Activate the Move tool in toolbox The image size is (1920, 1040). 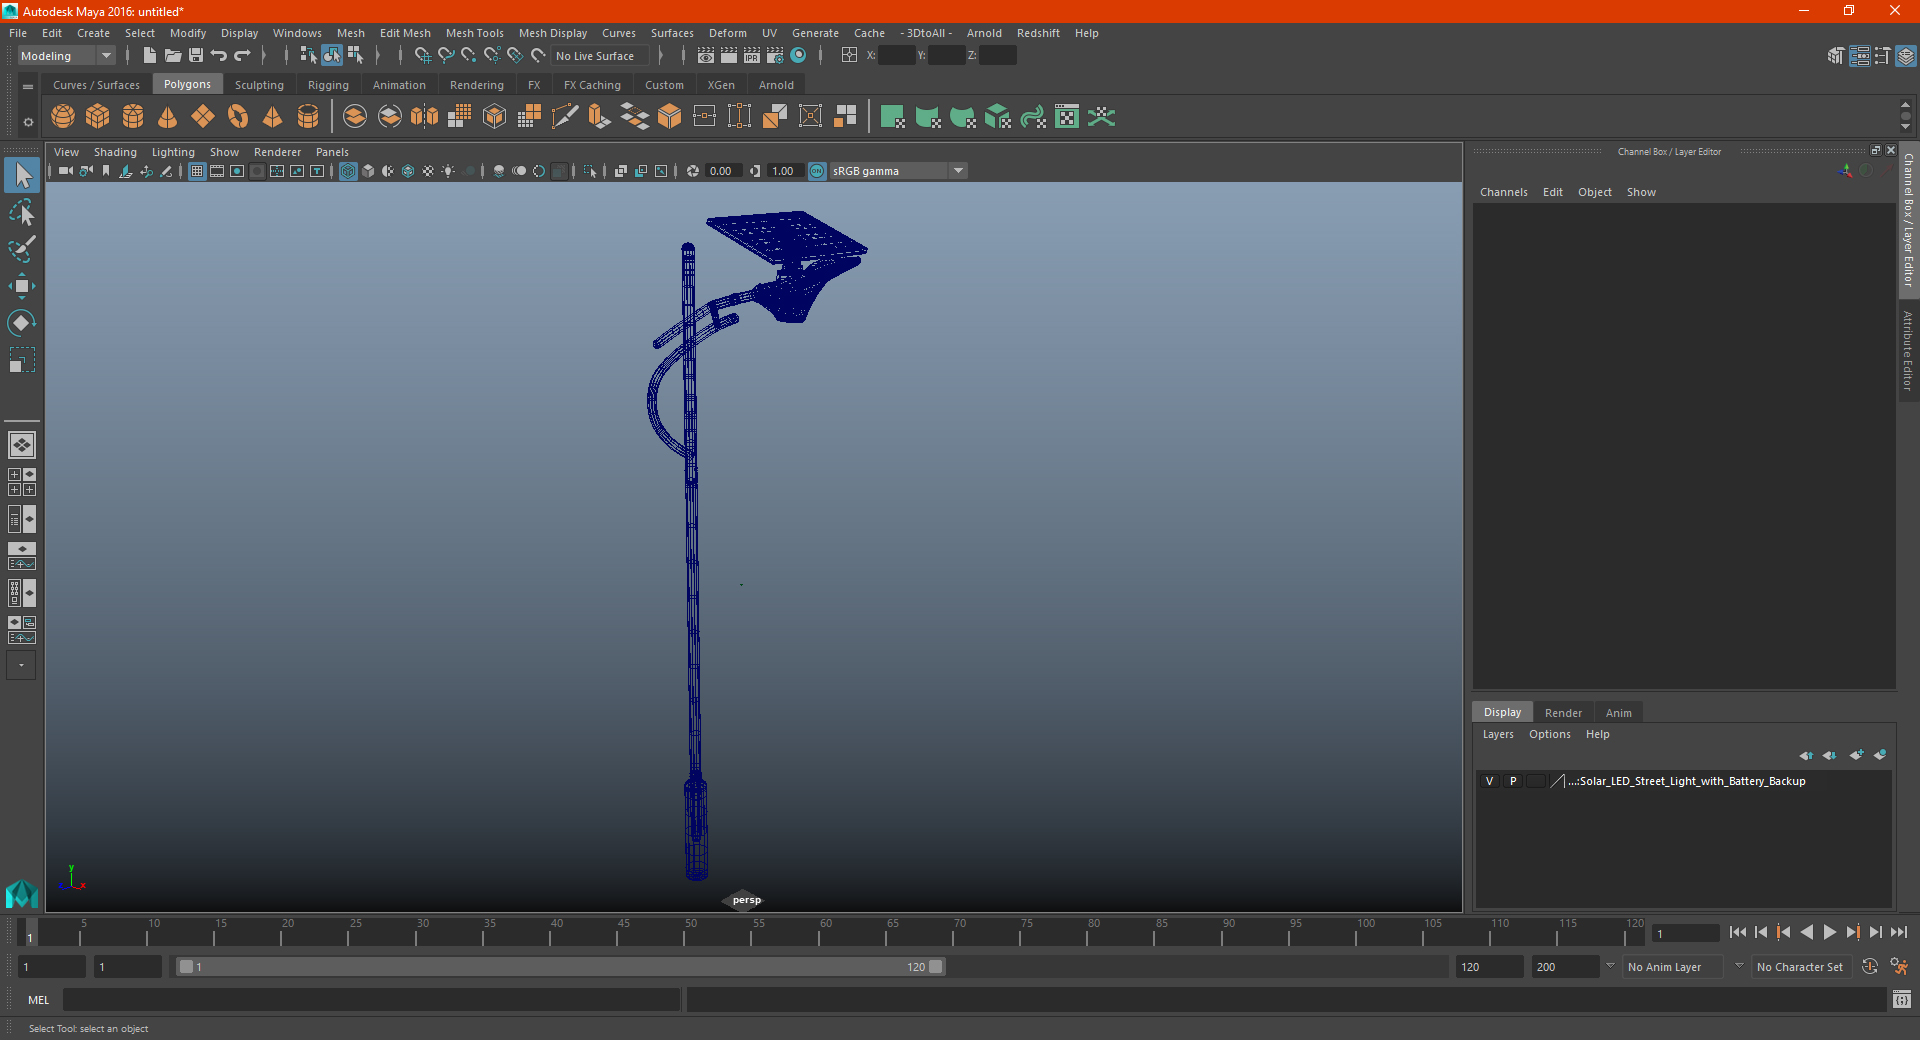point(22,286)
